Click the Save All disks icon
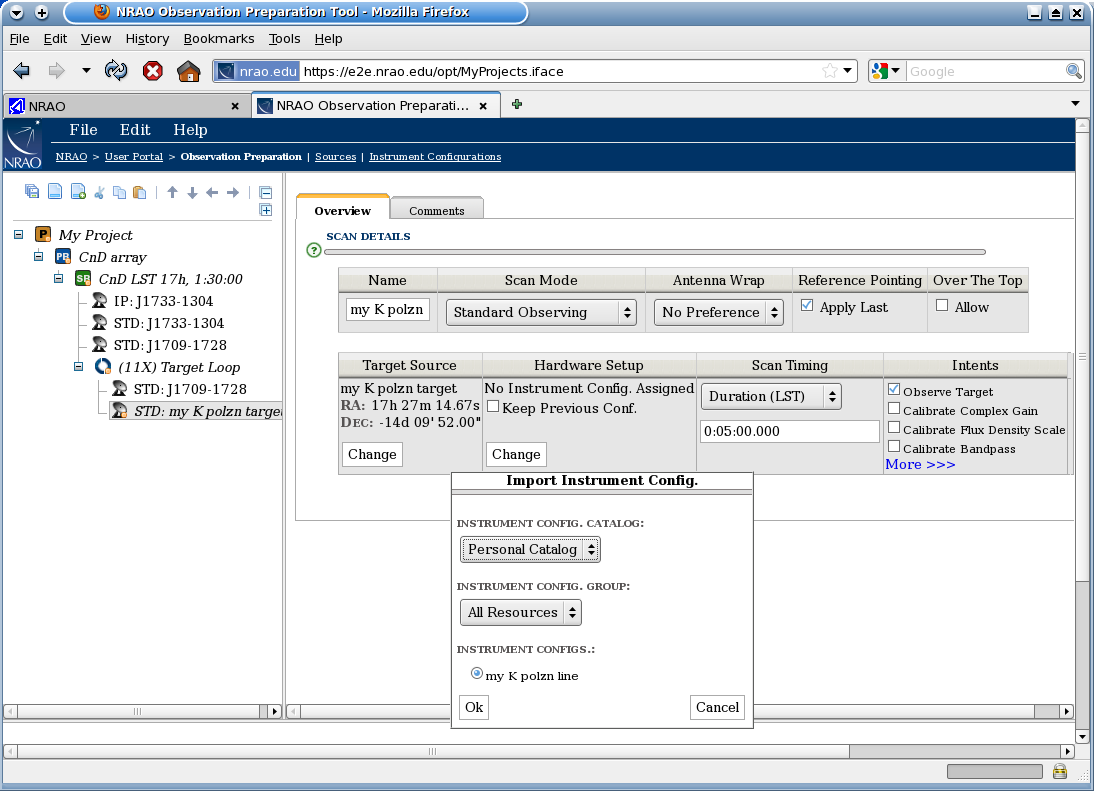The height and width of the screenshot is (791, 1094). [30, 191]
